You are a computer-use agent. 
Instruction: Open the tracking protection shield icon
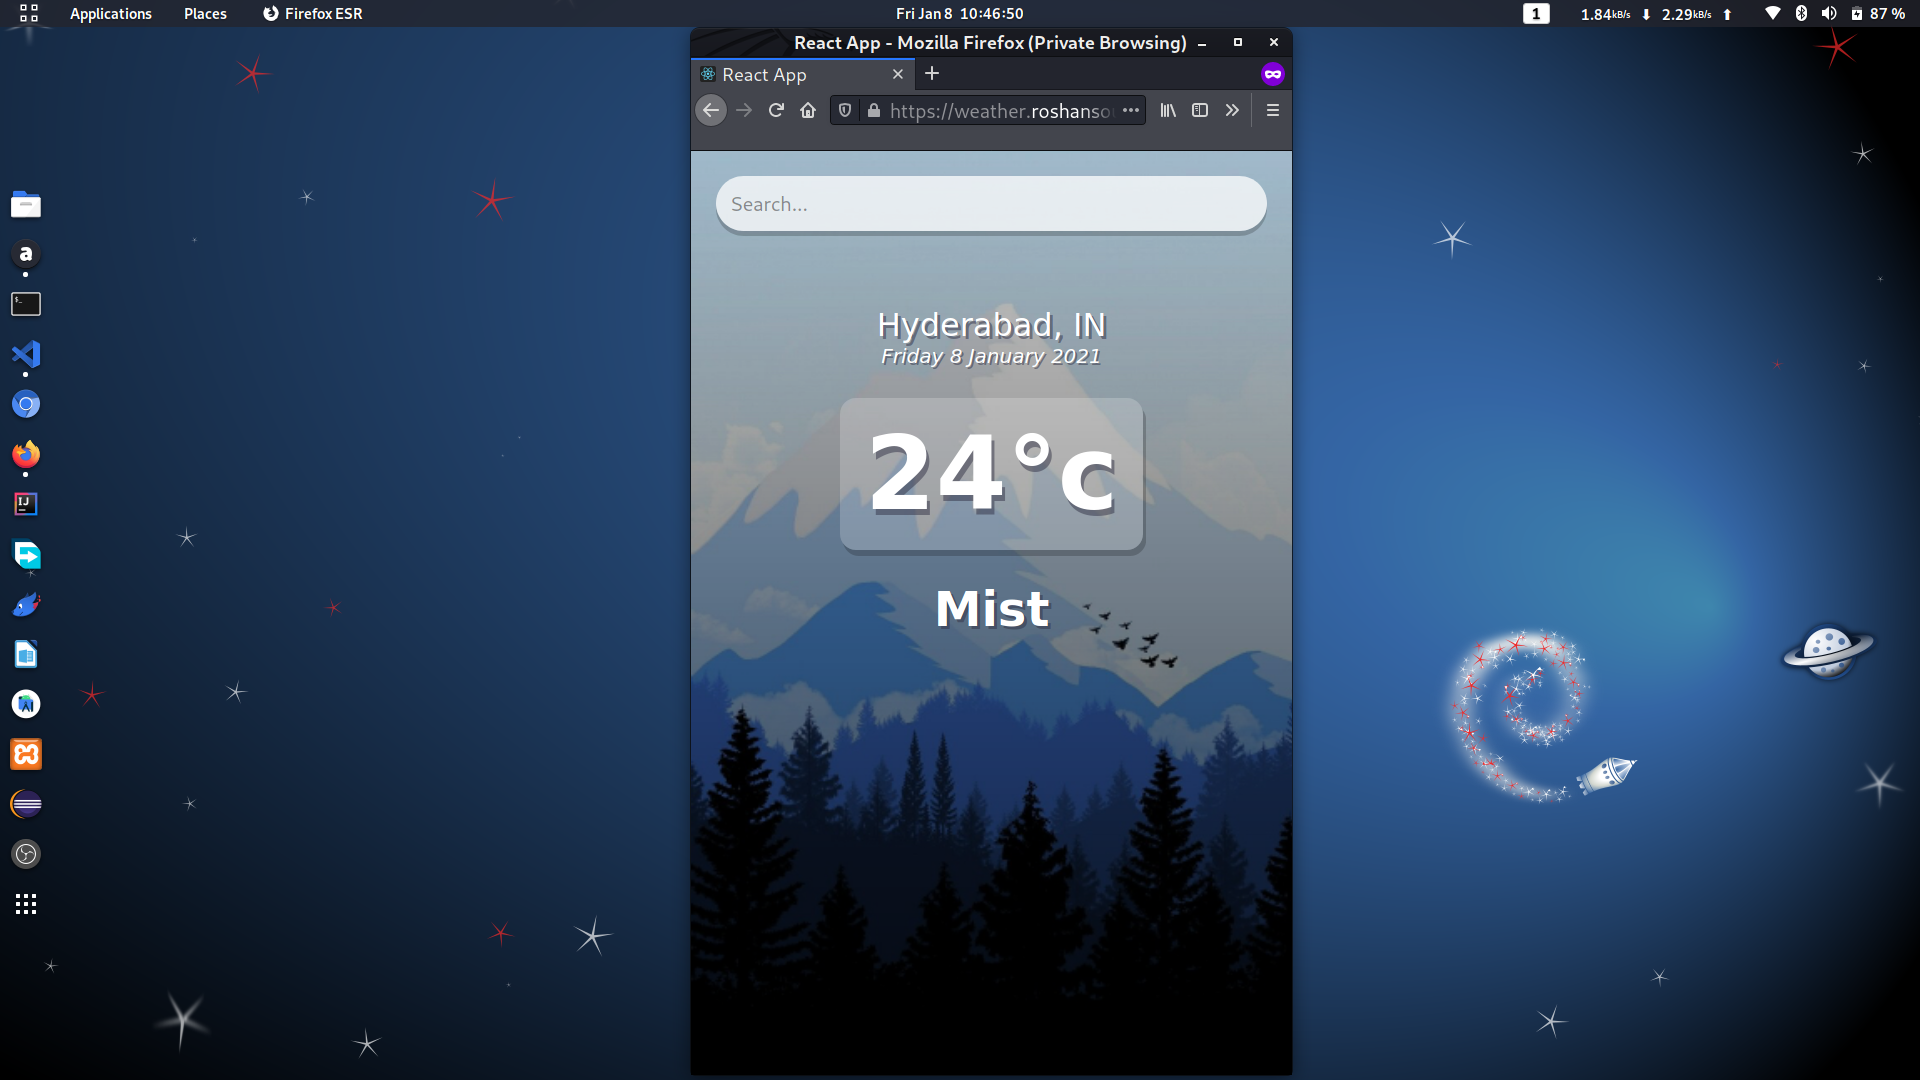(845, 110)
